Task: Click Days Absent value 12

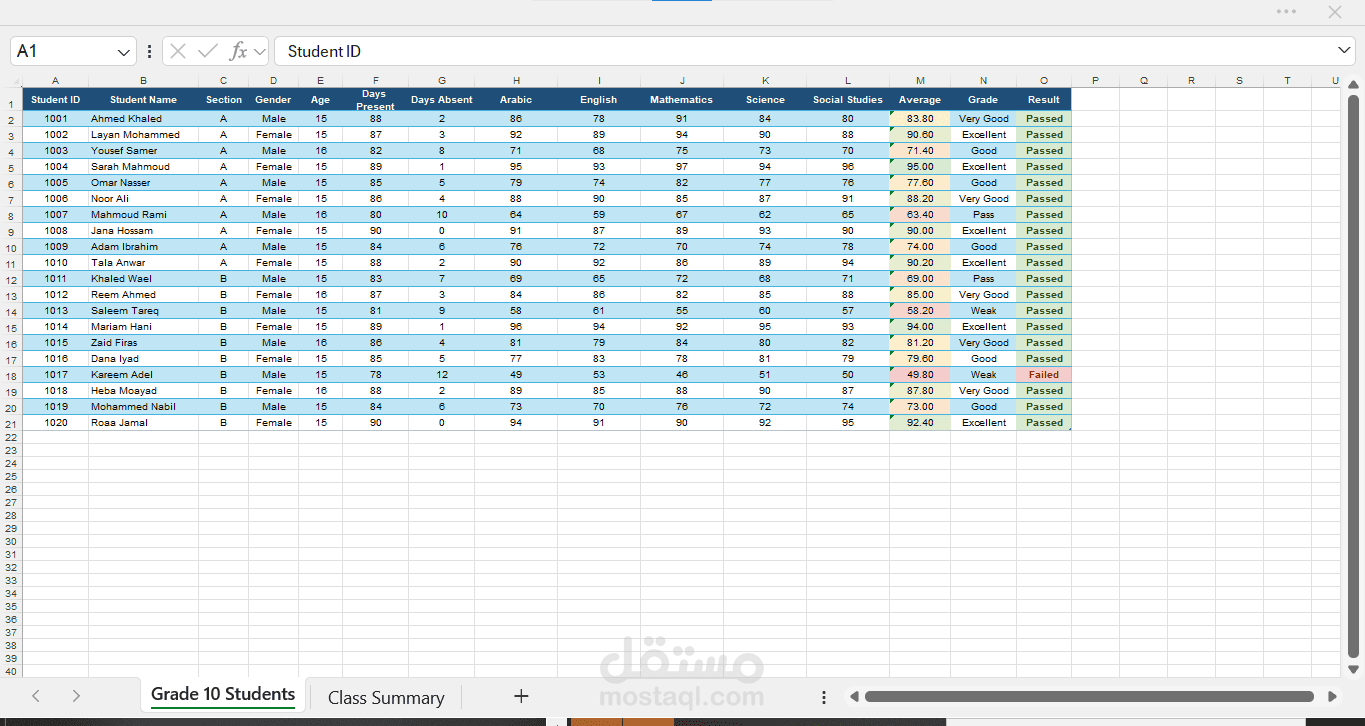Action: [x=441, y=375]
